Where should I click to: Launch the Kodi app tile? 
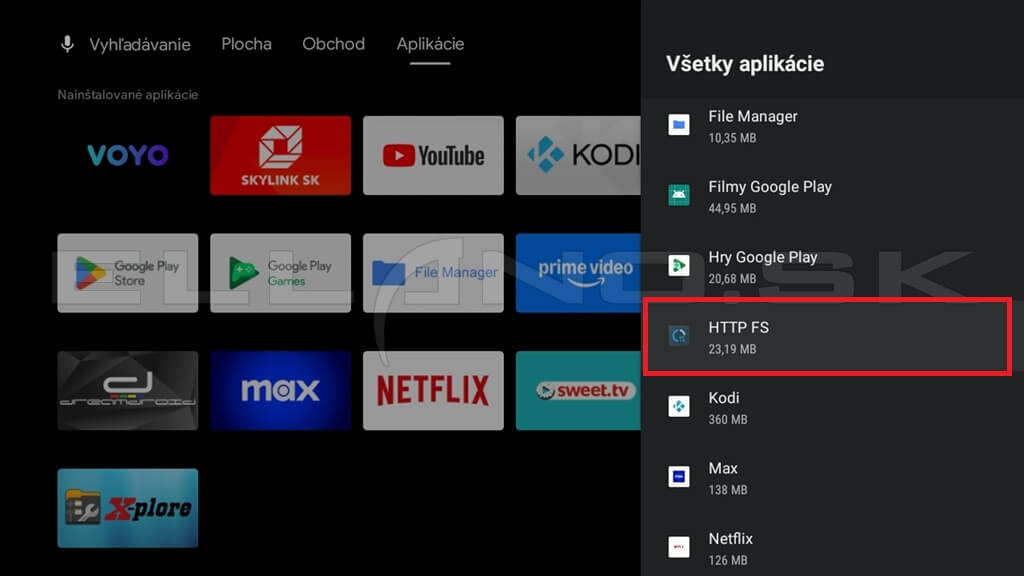[578, 155]
